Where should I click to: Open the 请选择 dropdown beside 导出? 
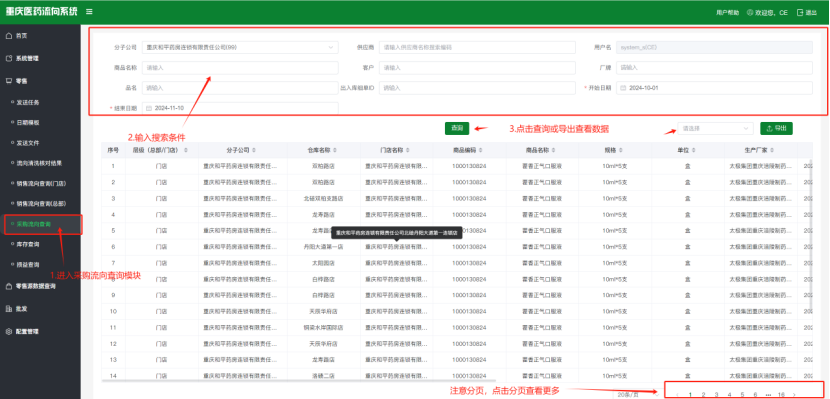tap(716, 129)
